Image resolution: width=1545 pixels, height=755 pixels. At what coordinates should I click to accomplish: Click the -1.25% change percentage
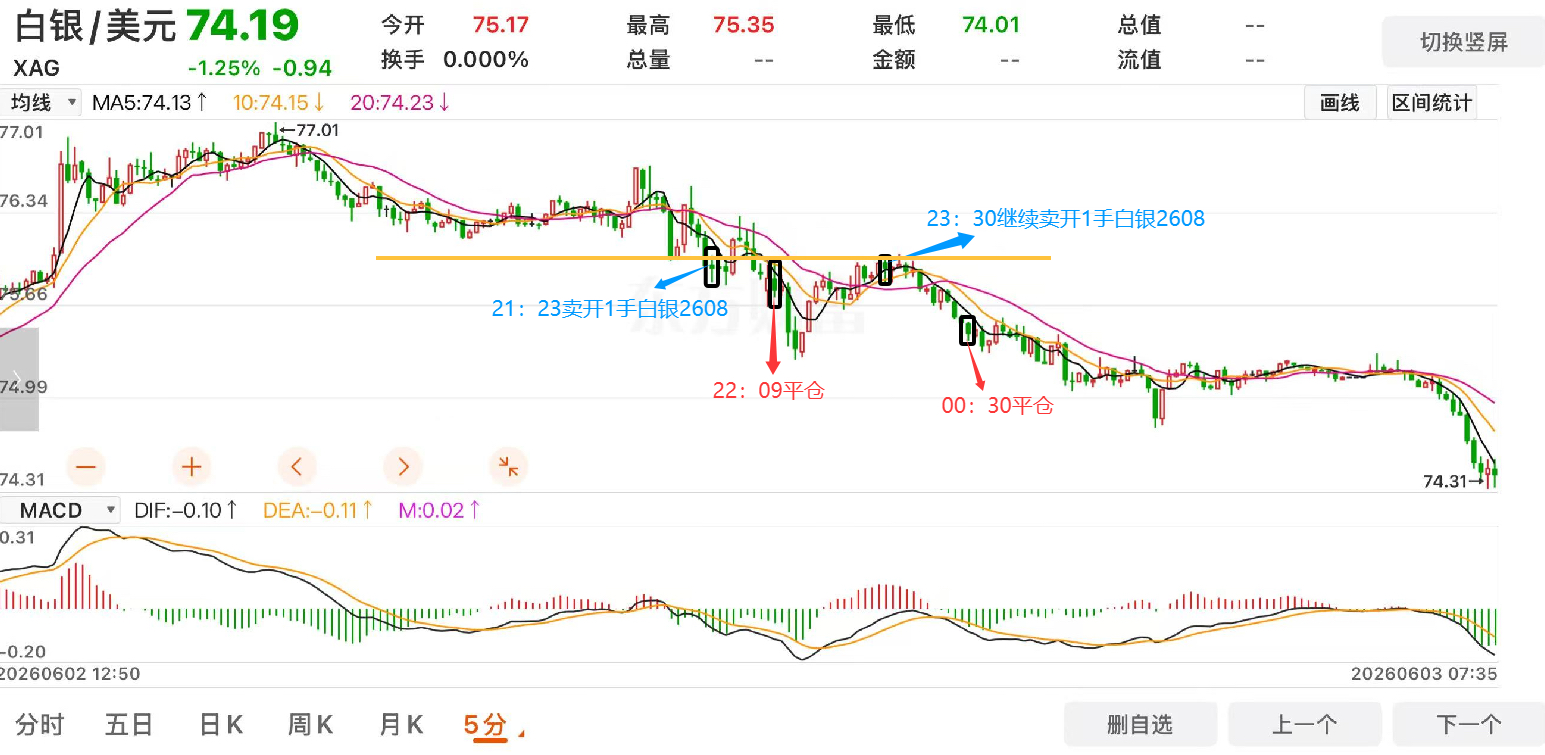[224, 68]
